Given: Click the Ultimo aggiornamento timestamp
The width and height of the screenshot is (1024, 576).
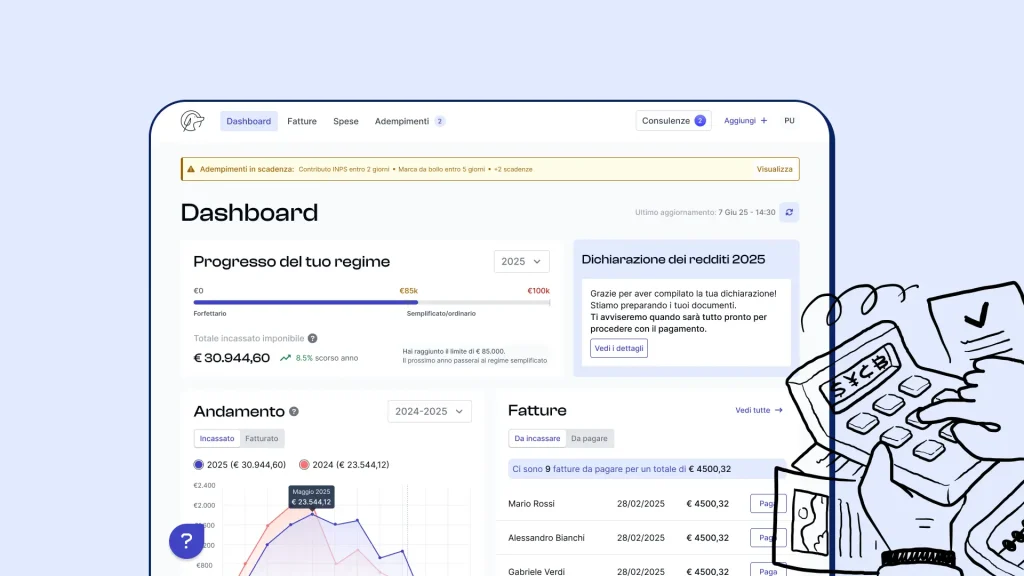Looking at the screenshot, I should point(705,212).
